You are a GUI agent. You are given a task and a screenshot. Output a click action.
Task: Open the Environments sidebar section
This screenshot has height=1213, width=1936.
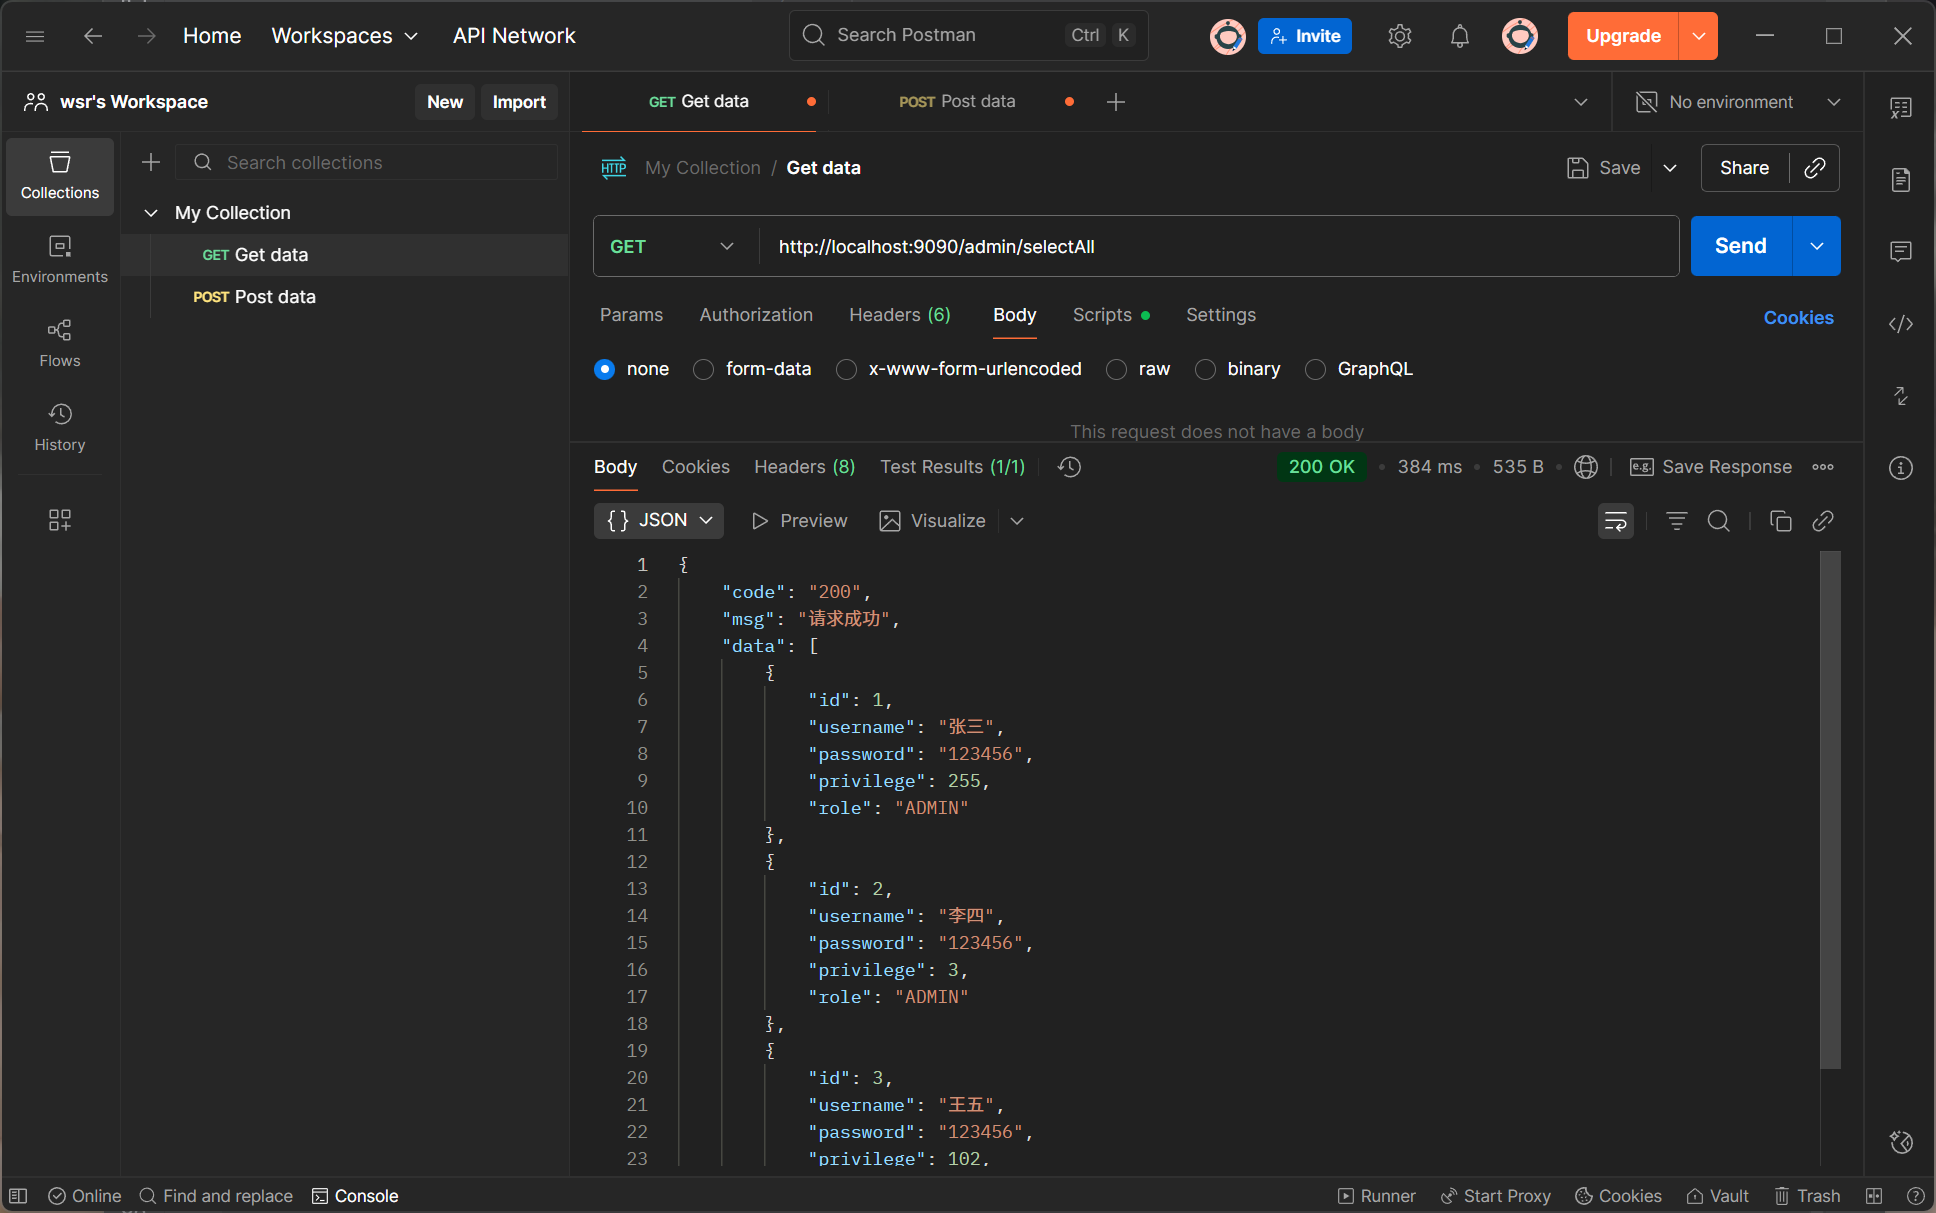pos(60,260)
